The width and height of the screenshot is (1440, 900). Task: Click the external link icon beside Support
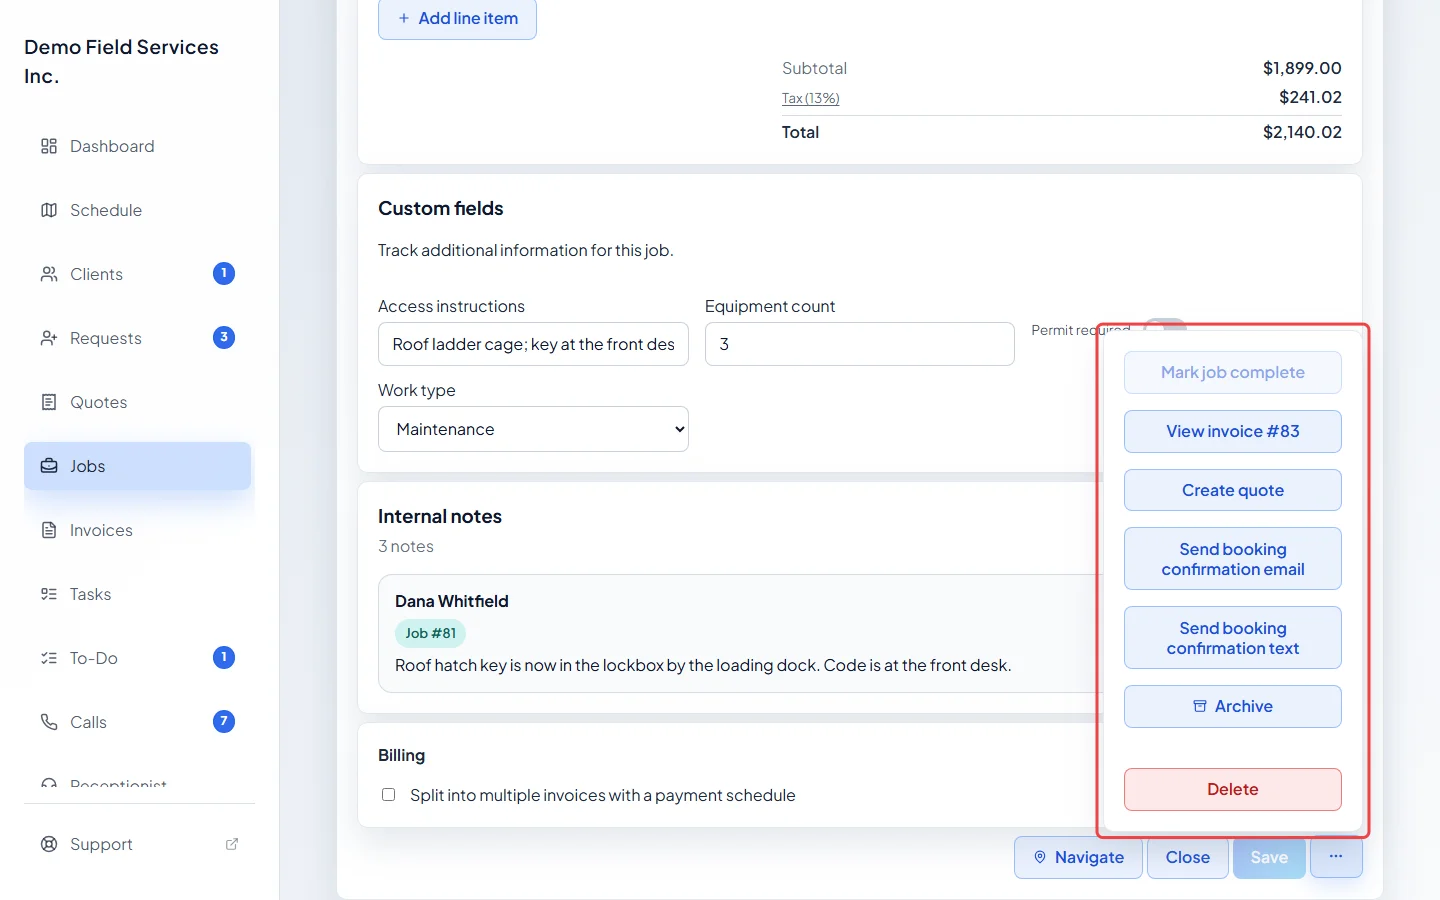pyautogui.click(x=232, y=844)
